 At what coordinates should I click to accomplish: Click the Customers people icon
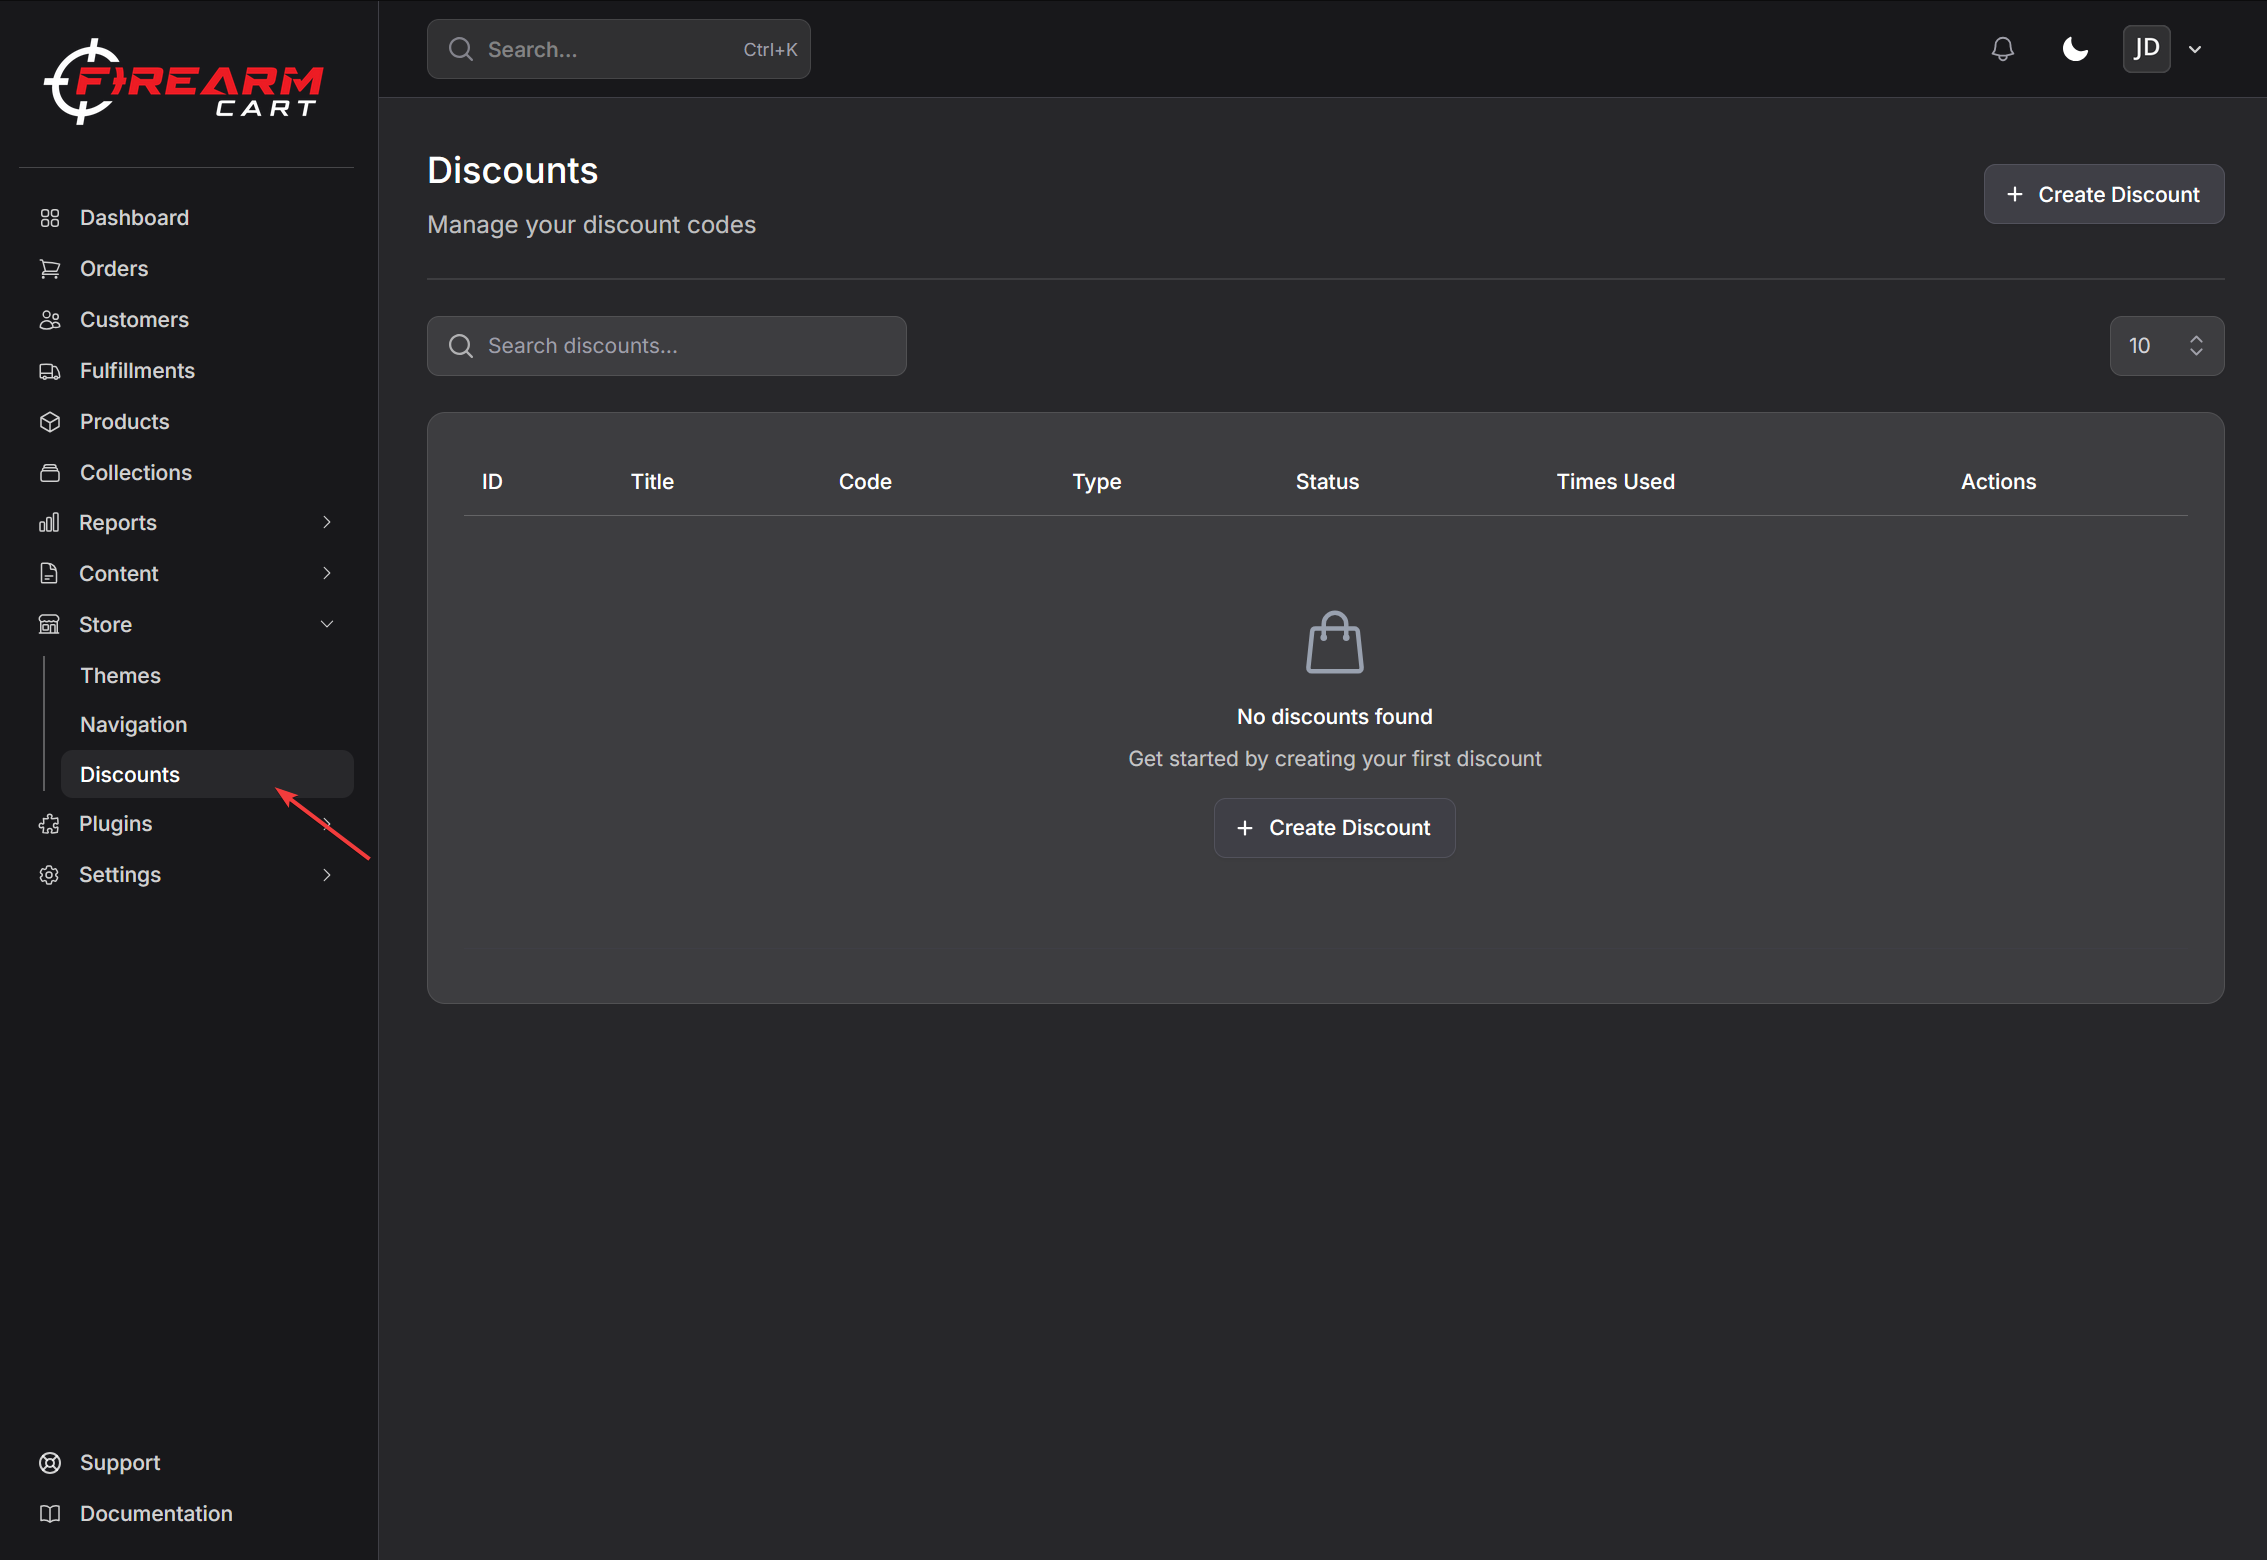coord(50,320)
